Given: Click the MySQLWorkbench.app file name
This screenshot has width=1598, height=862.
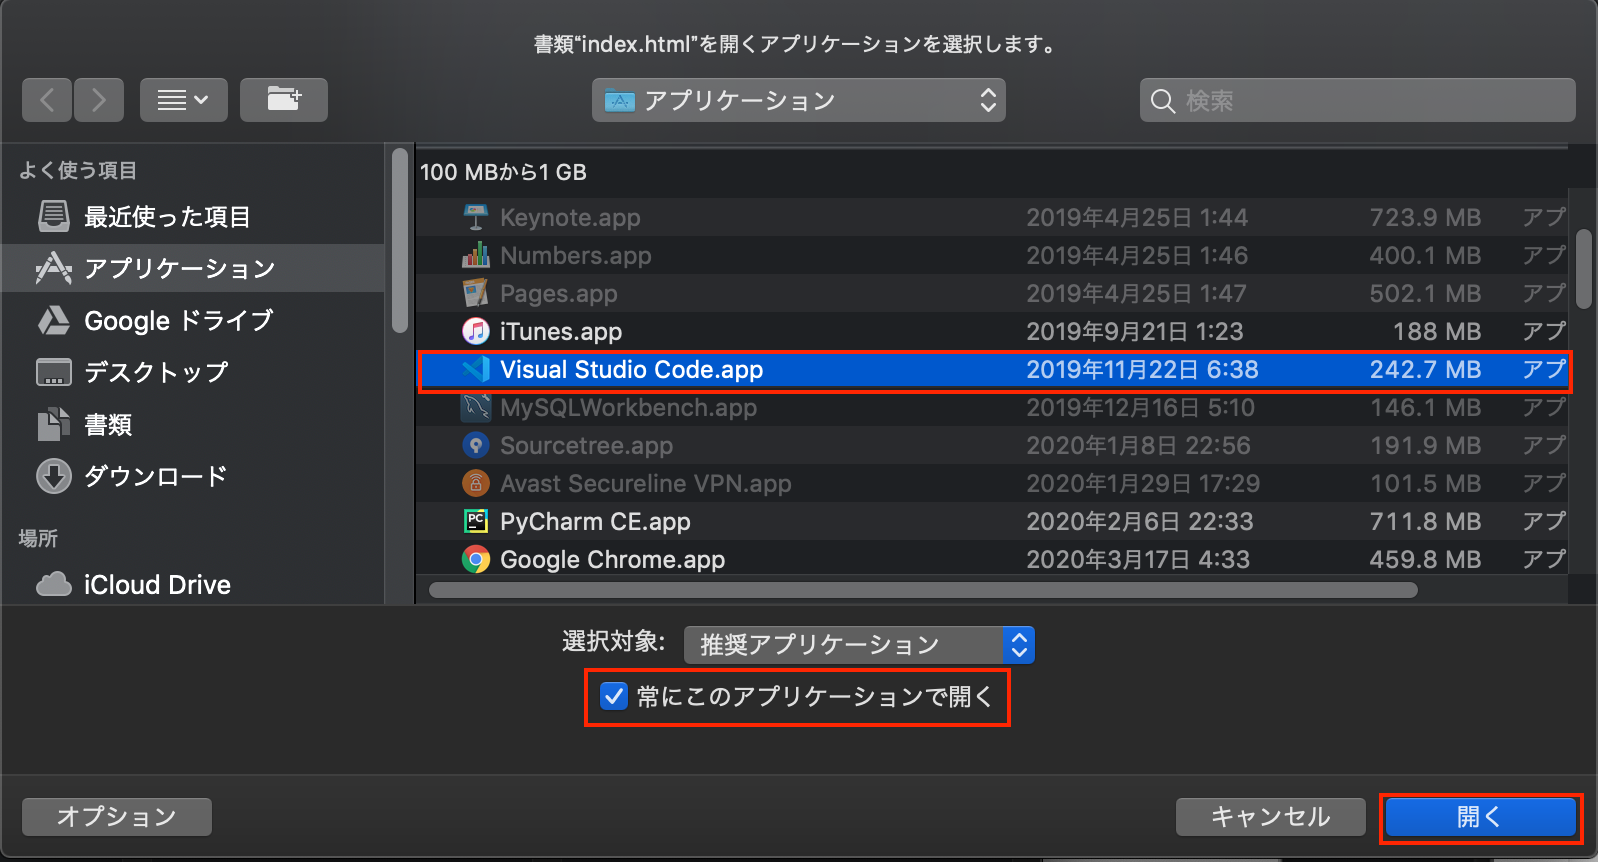Looking at the screenshot, I should coord(628,407).
